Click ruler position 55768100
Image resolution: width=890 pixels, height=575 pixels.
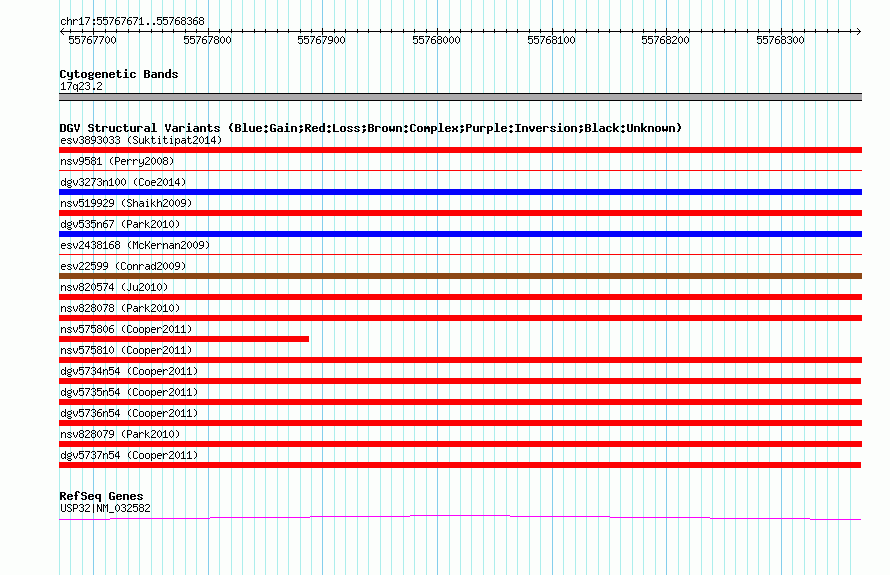tap(551, 40)
